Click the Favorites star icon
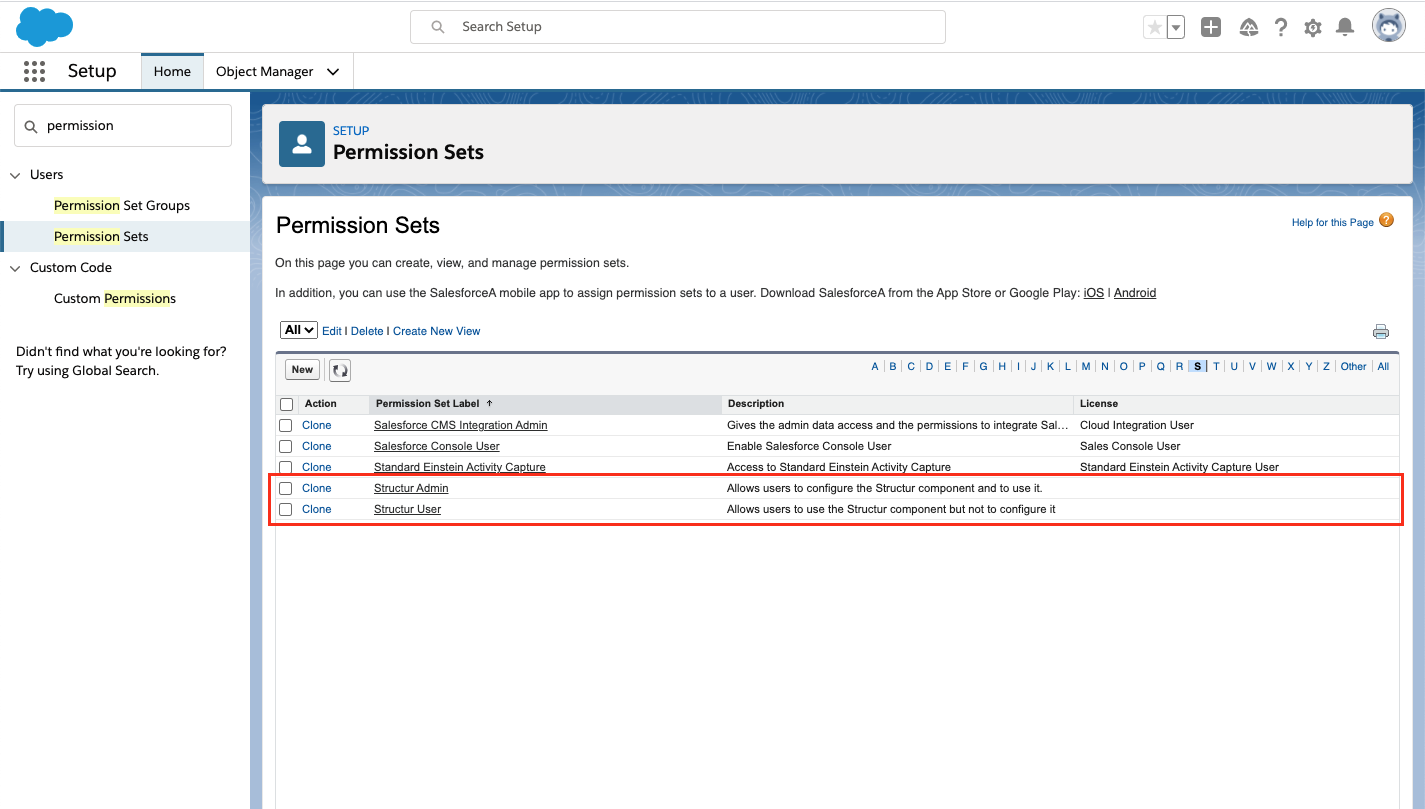 coord(1155,28)
